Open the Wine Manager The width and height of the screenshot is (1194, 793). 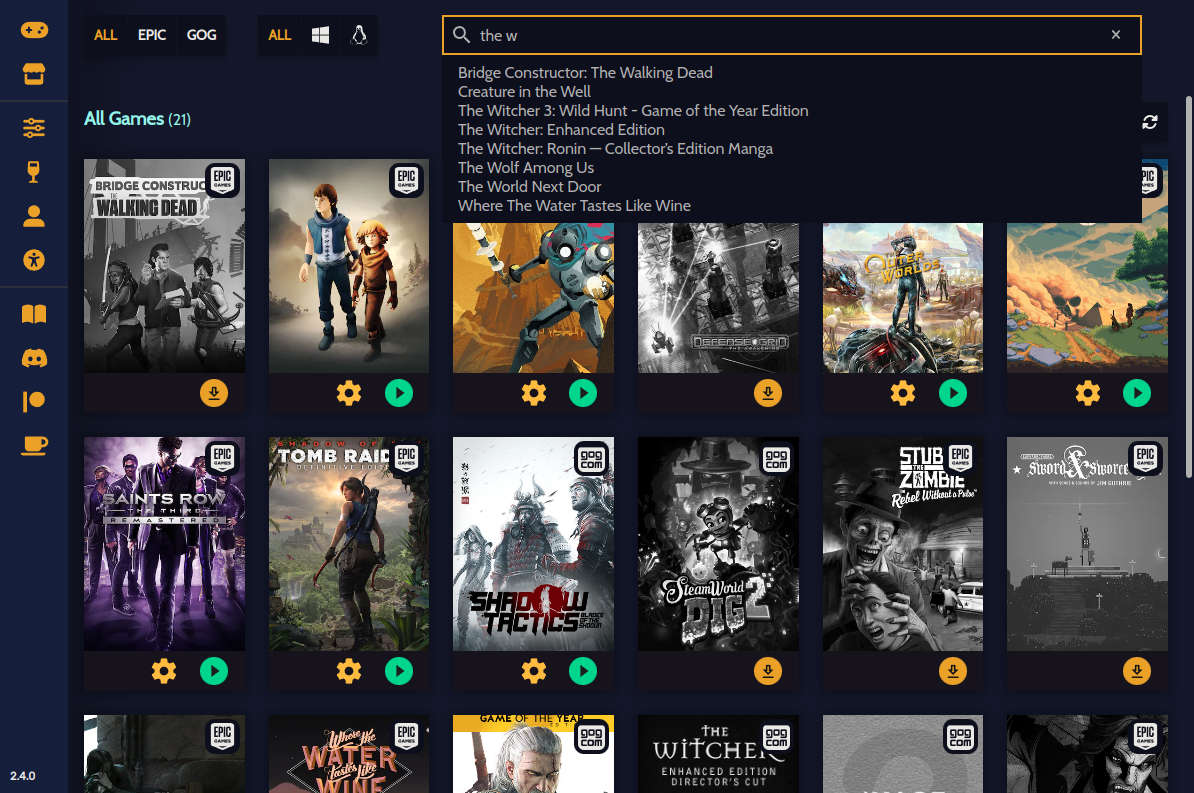tap(33, 171)
